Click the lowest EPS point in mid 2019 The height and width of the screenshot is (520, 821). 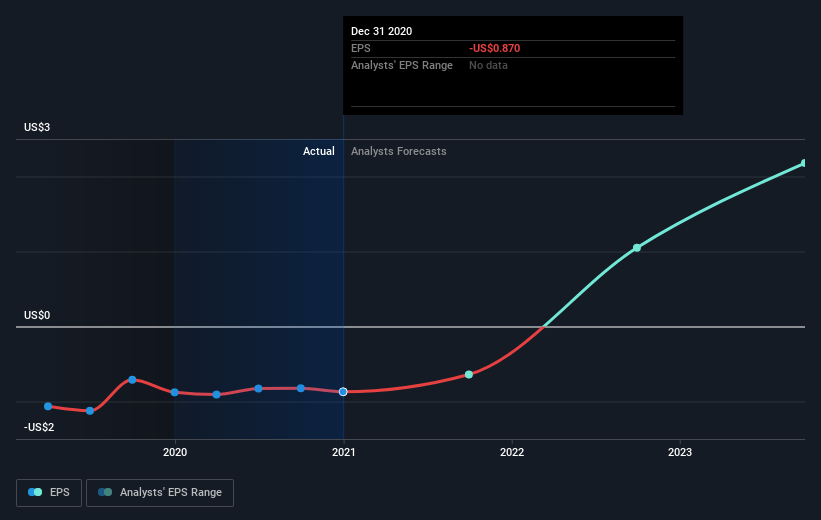coord(90,411)
